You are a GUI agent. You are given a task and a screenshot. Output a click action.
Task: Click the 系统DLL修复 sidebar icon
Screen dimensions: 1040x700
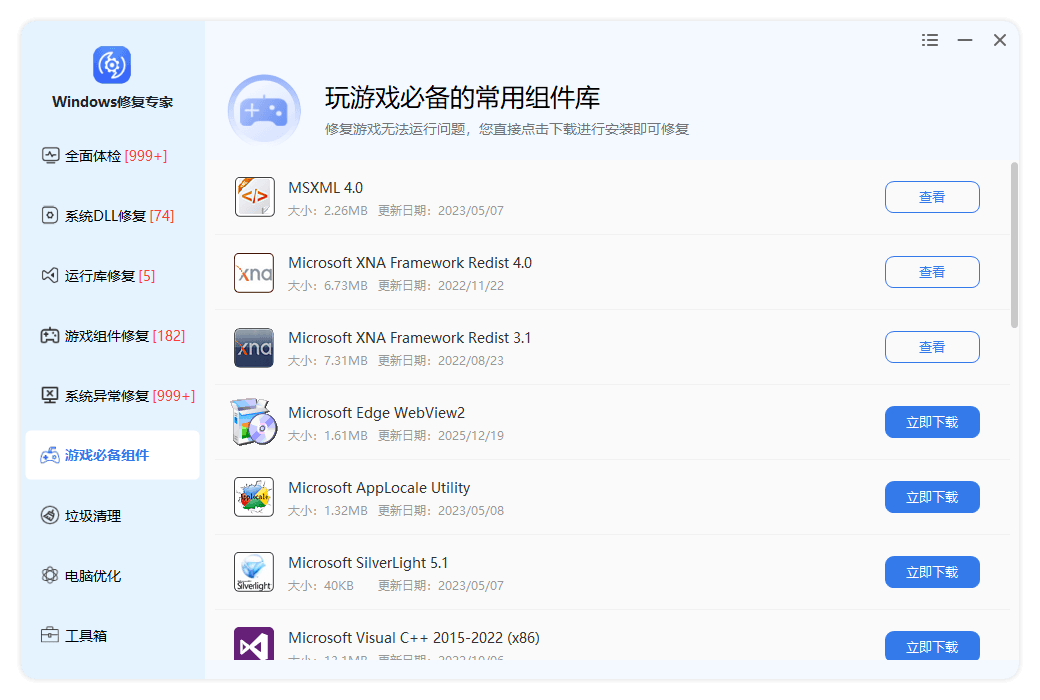point(50,215)
